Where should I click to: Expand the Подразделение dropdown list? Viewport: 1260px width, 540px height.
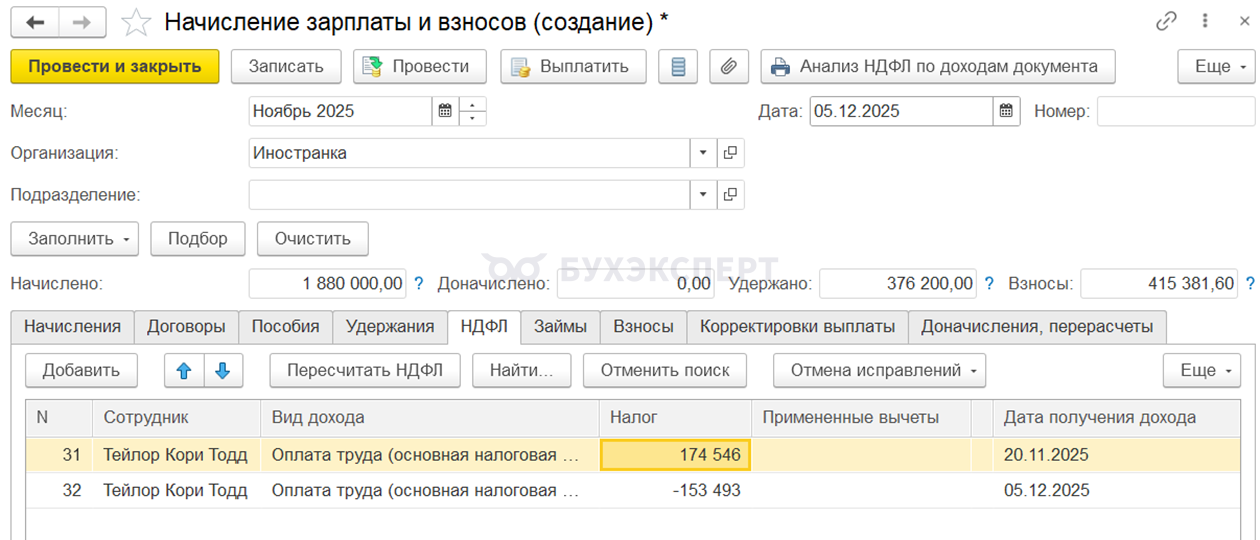pyautogui.click(x=703, y=194)
